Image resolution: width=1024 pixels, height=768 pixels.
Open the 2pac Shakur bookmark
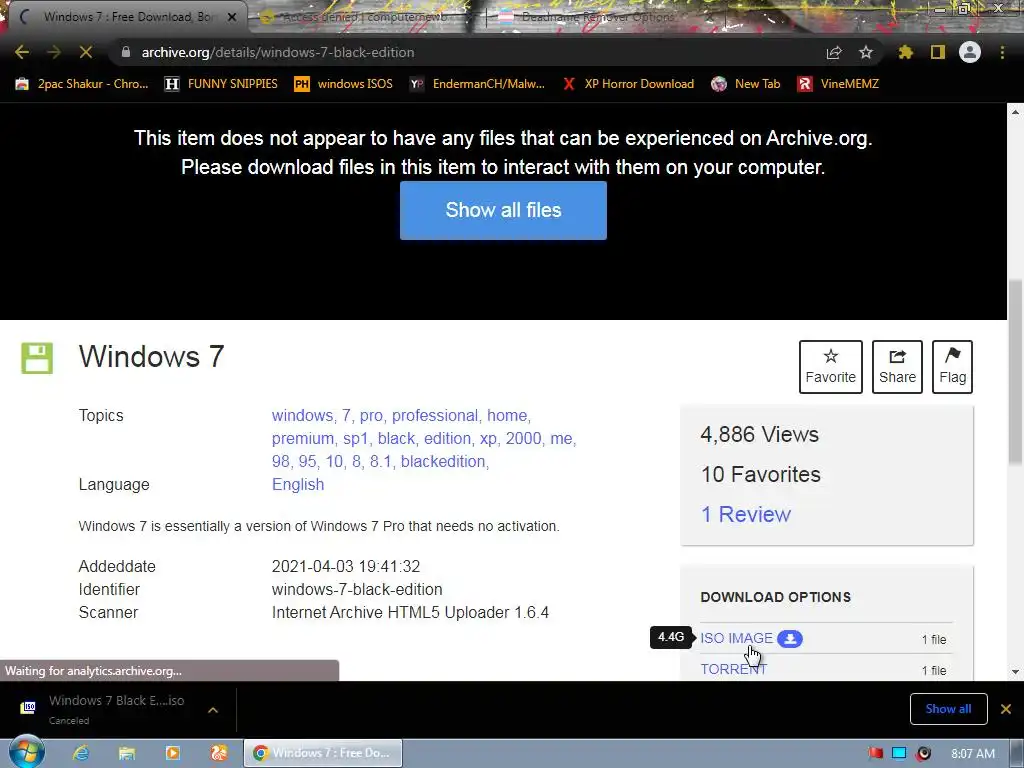click(82, 84)
